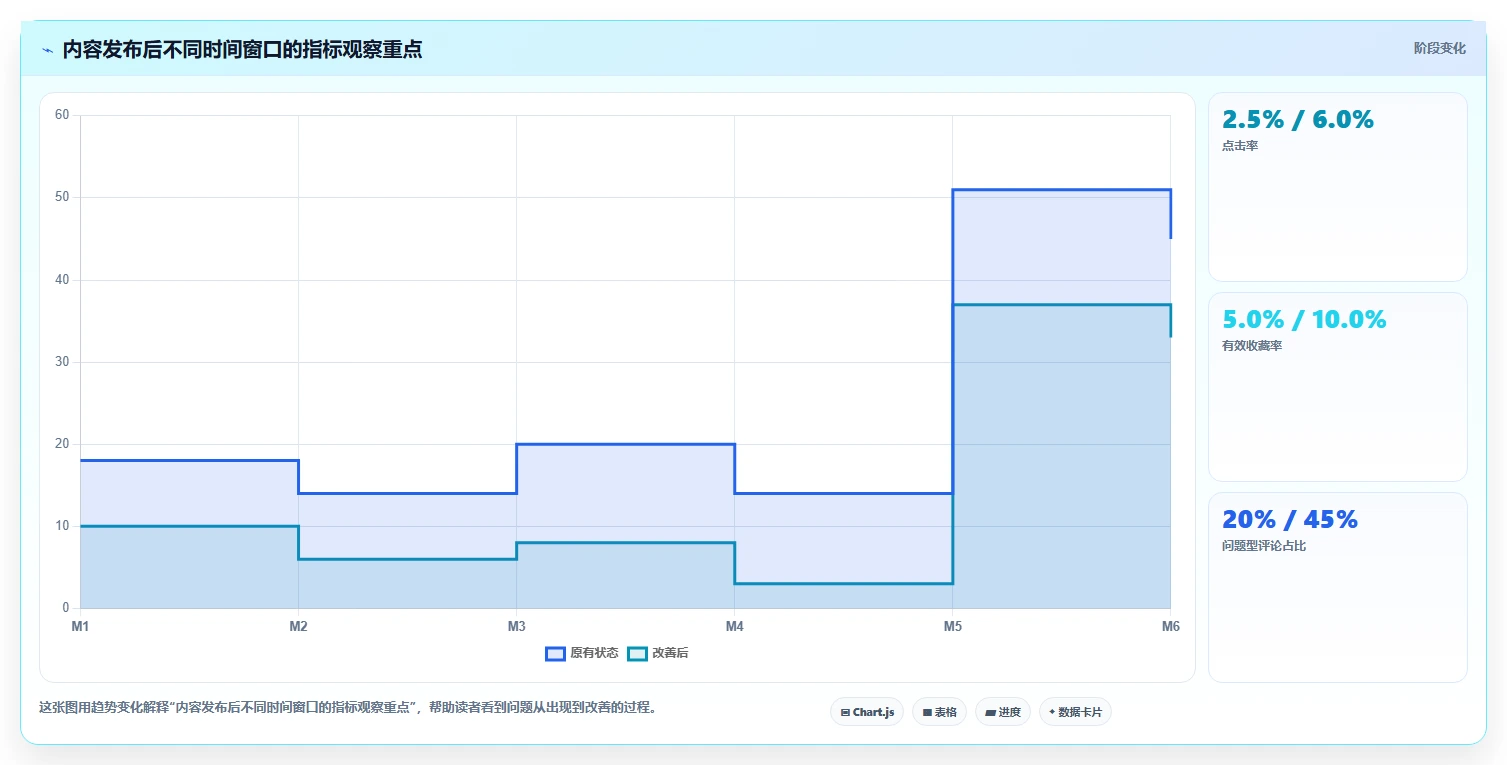Click the y-axis value 40
Viewport: 1507px width, 765px height.
pyautogui.click(x=62, y=280)
